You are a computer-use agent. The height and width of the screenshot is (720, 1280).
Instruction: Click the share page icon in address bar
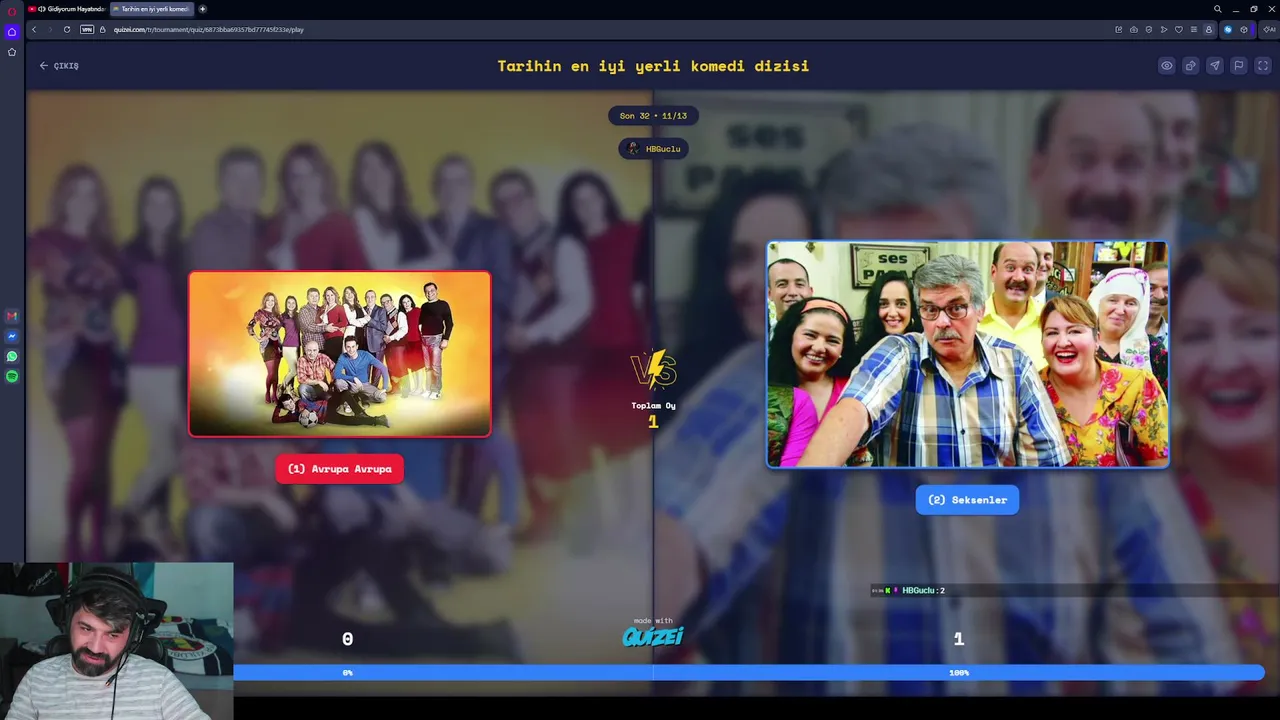pos(1118,29)
